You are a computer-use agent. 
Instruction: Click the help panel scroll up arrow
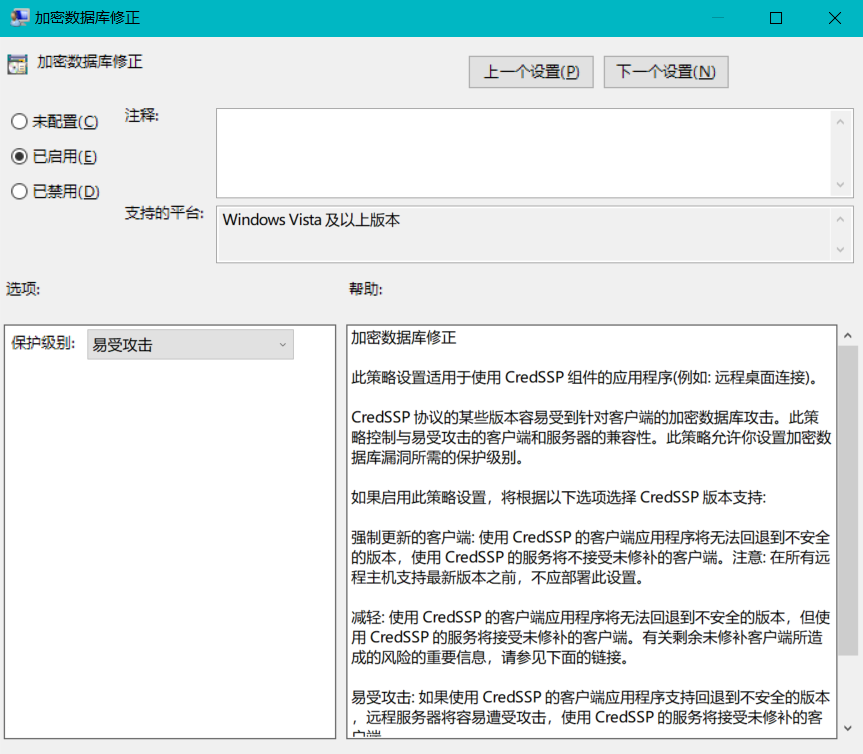pos(848,335)
